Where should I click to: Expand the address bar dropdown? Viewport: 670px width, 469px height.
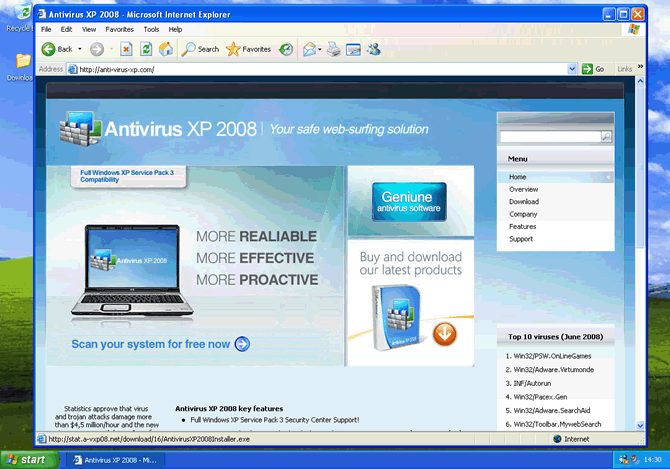573,69
